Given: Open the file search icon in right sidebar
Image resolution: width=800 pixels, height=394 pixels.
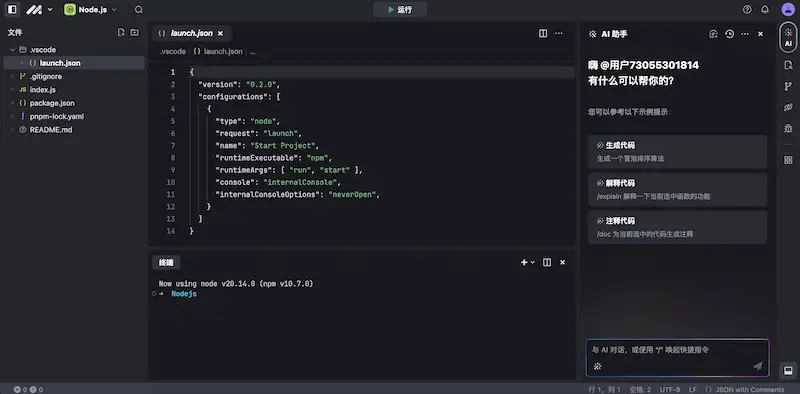Looking at the screenshot, I should (x=788, y=65).
